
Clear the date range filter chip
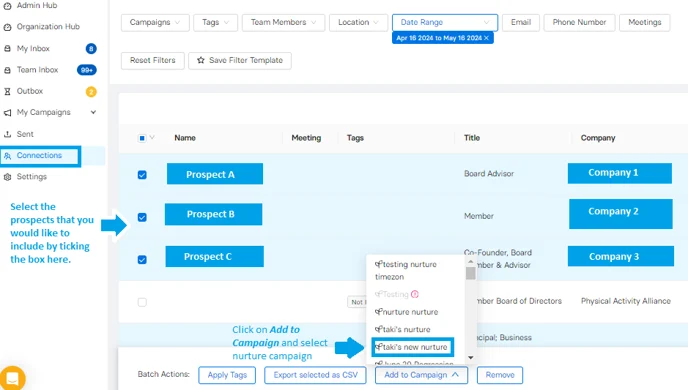click(486, 38)
